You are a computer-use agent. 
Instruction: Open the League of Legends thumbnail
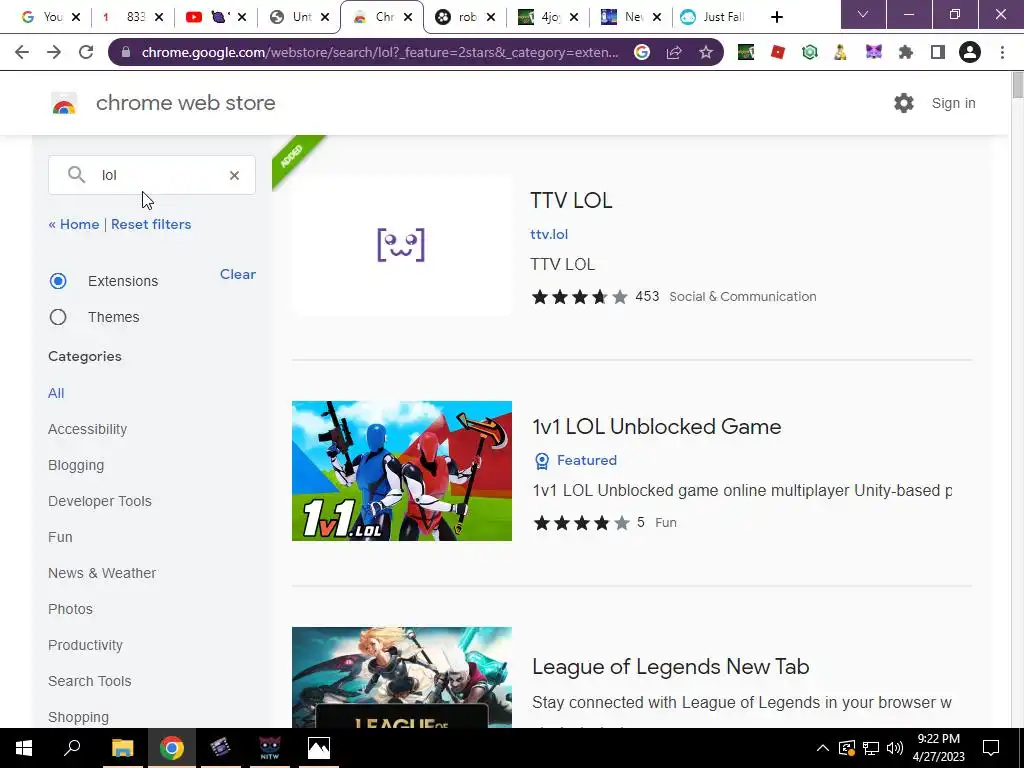point(402,677)
